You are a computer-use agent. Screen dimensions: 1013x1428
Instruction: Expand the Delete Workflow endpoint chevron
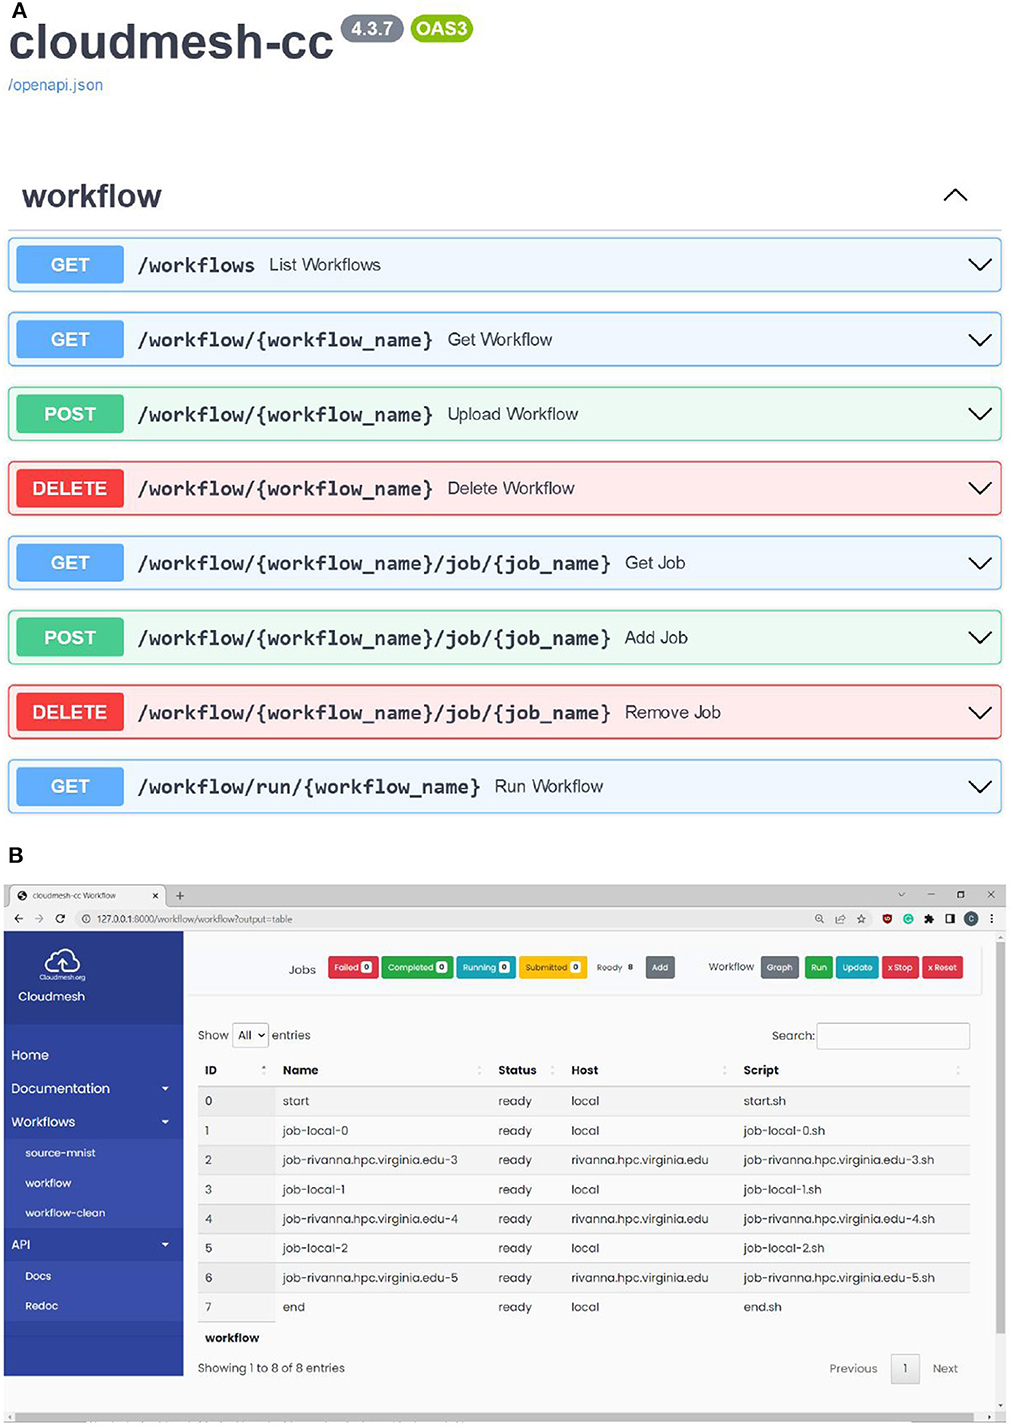(980, 488)
